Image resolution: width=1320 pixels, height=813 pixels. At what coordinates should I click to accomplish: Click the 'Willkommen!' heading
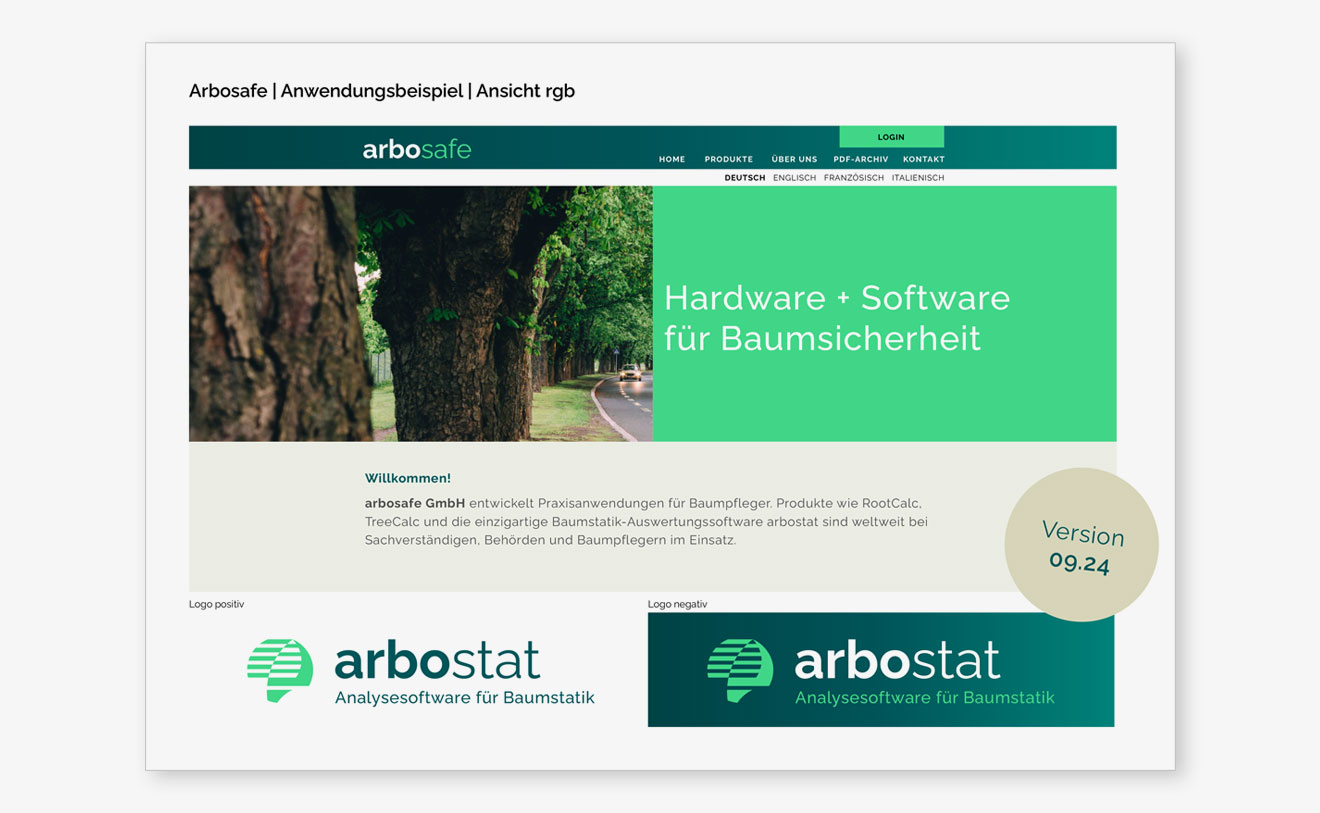click(408, 479)
